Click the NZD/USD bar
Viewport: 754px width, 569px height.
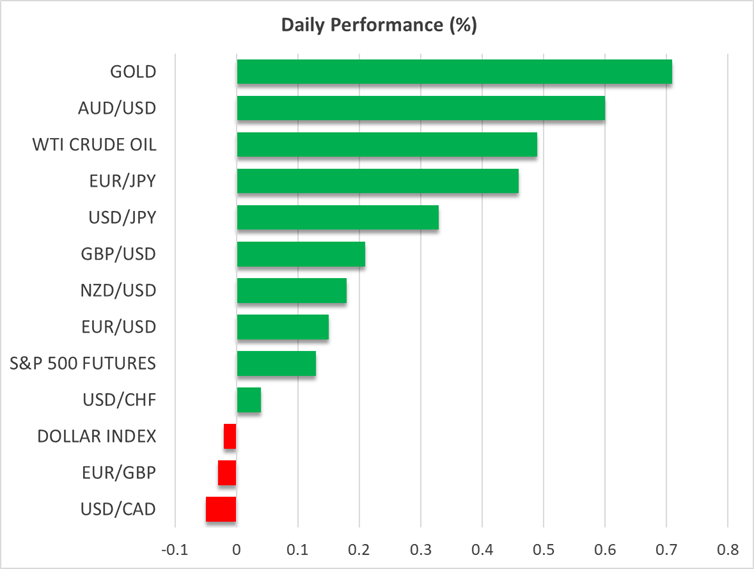coord(291,291)
